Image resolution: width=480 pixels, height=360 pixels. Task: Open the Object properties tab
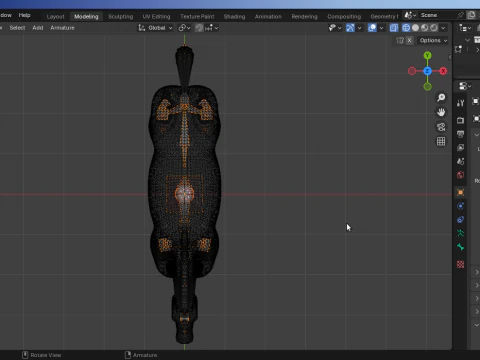460,192
